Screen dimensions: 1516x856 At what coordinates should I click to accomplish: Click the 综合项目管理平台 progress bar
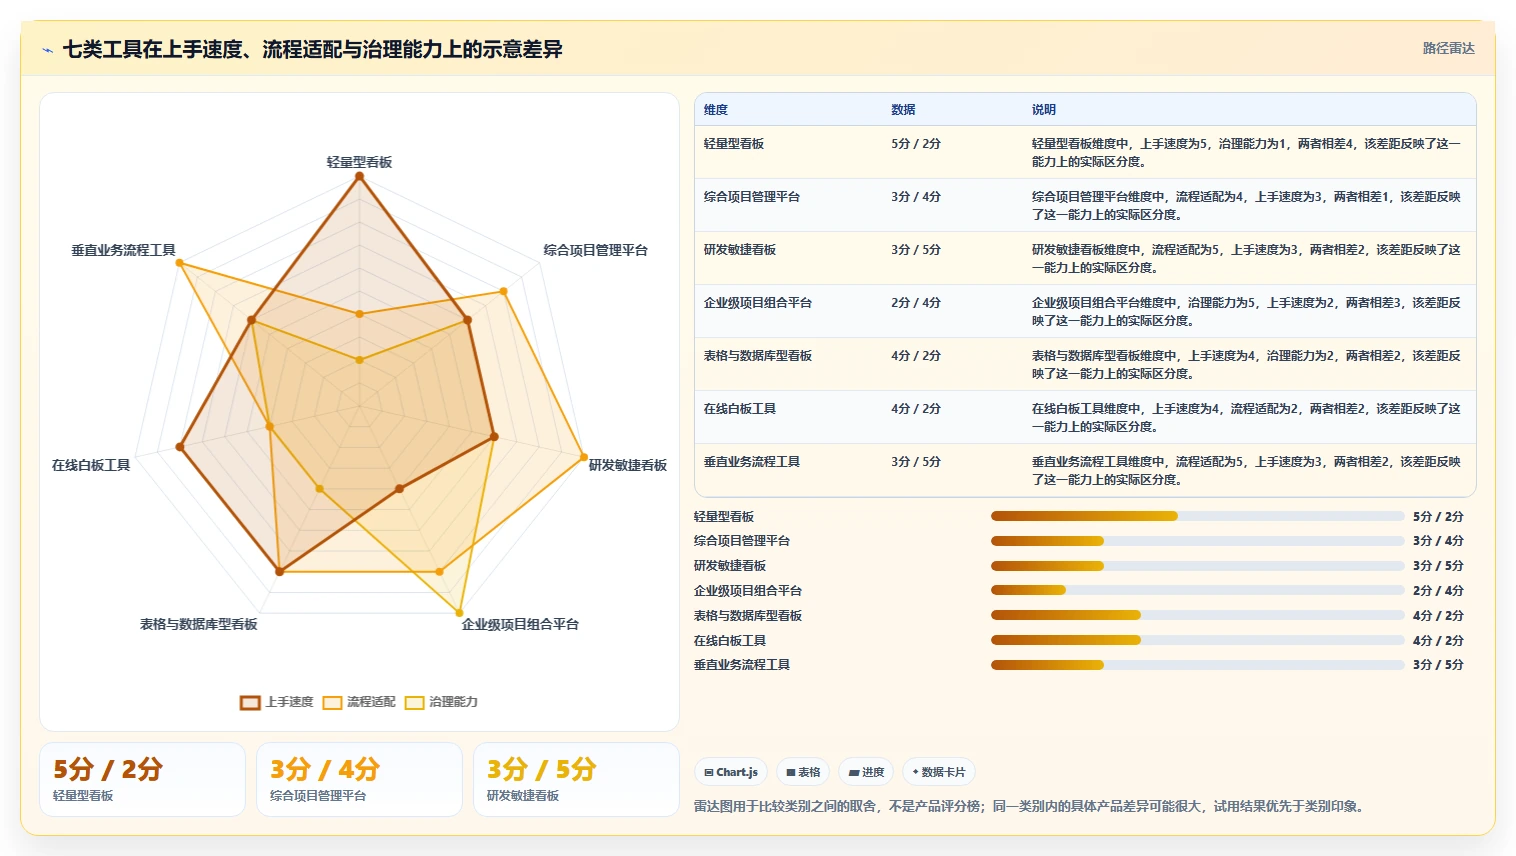pos(1197,541)
